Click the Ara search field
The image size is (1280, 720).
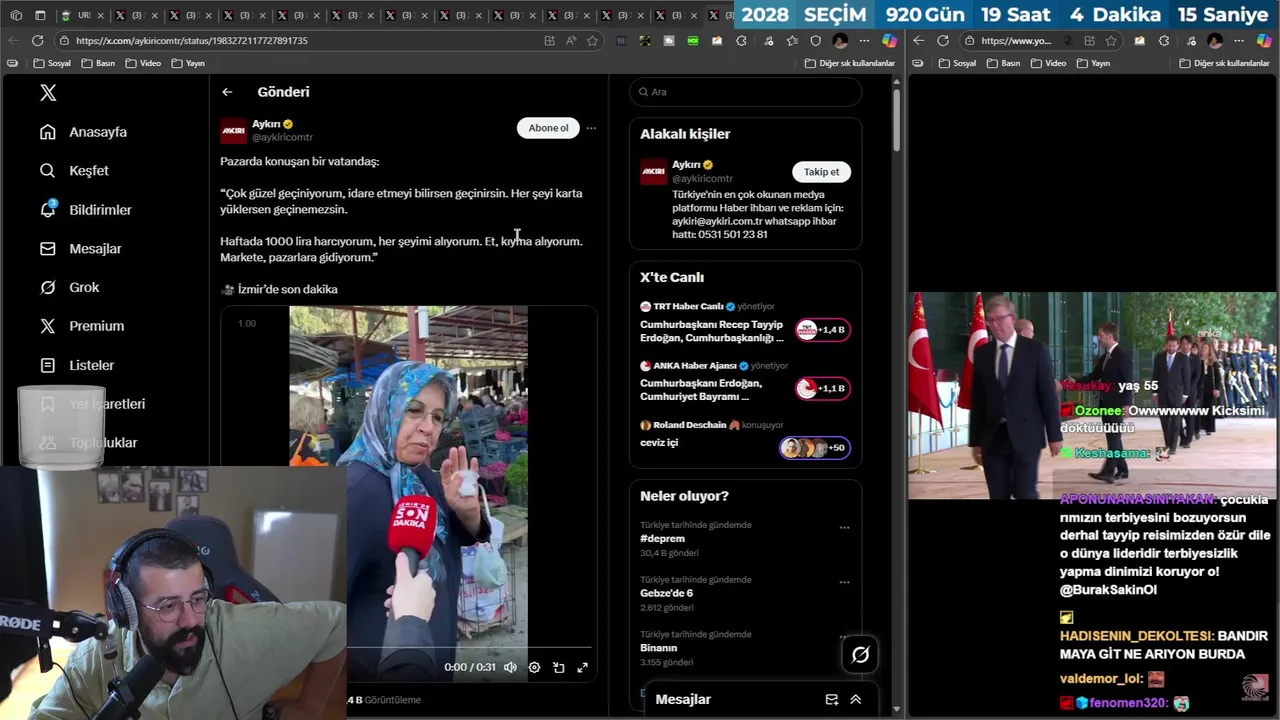[745, 92]
